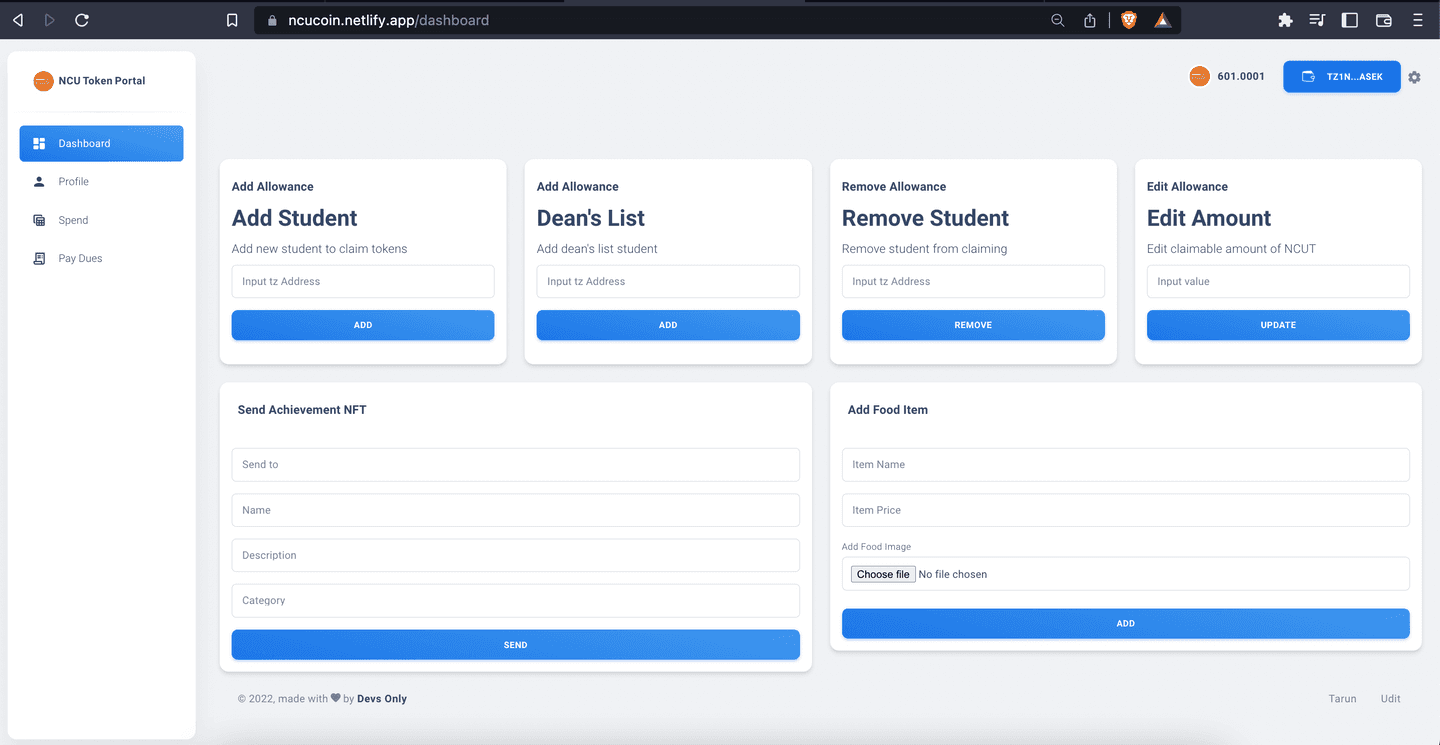1440x745 pixels.
Task: Open Spend in the sidebar
Action: coord(101,220)
